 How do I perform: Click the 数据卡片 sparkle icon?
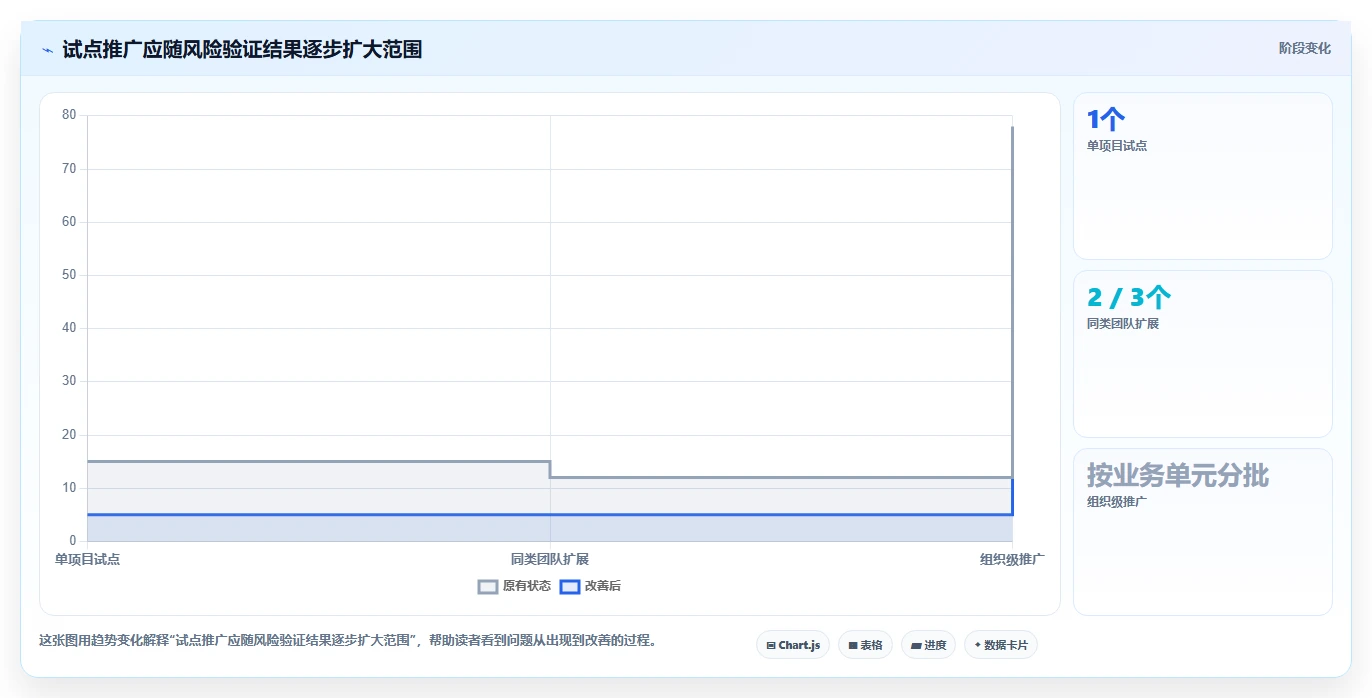point(977,645)
